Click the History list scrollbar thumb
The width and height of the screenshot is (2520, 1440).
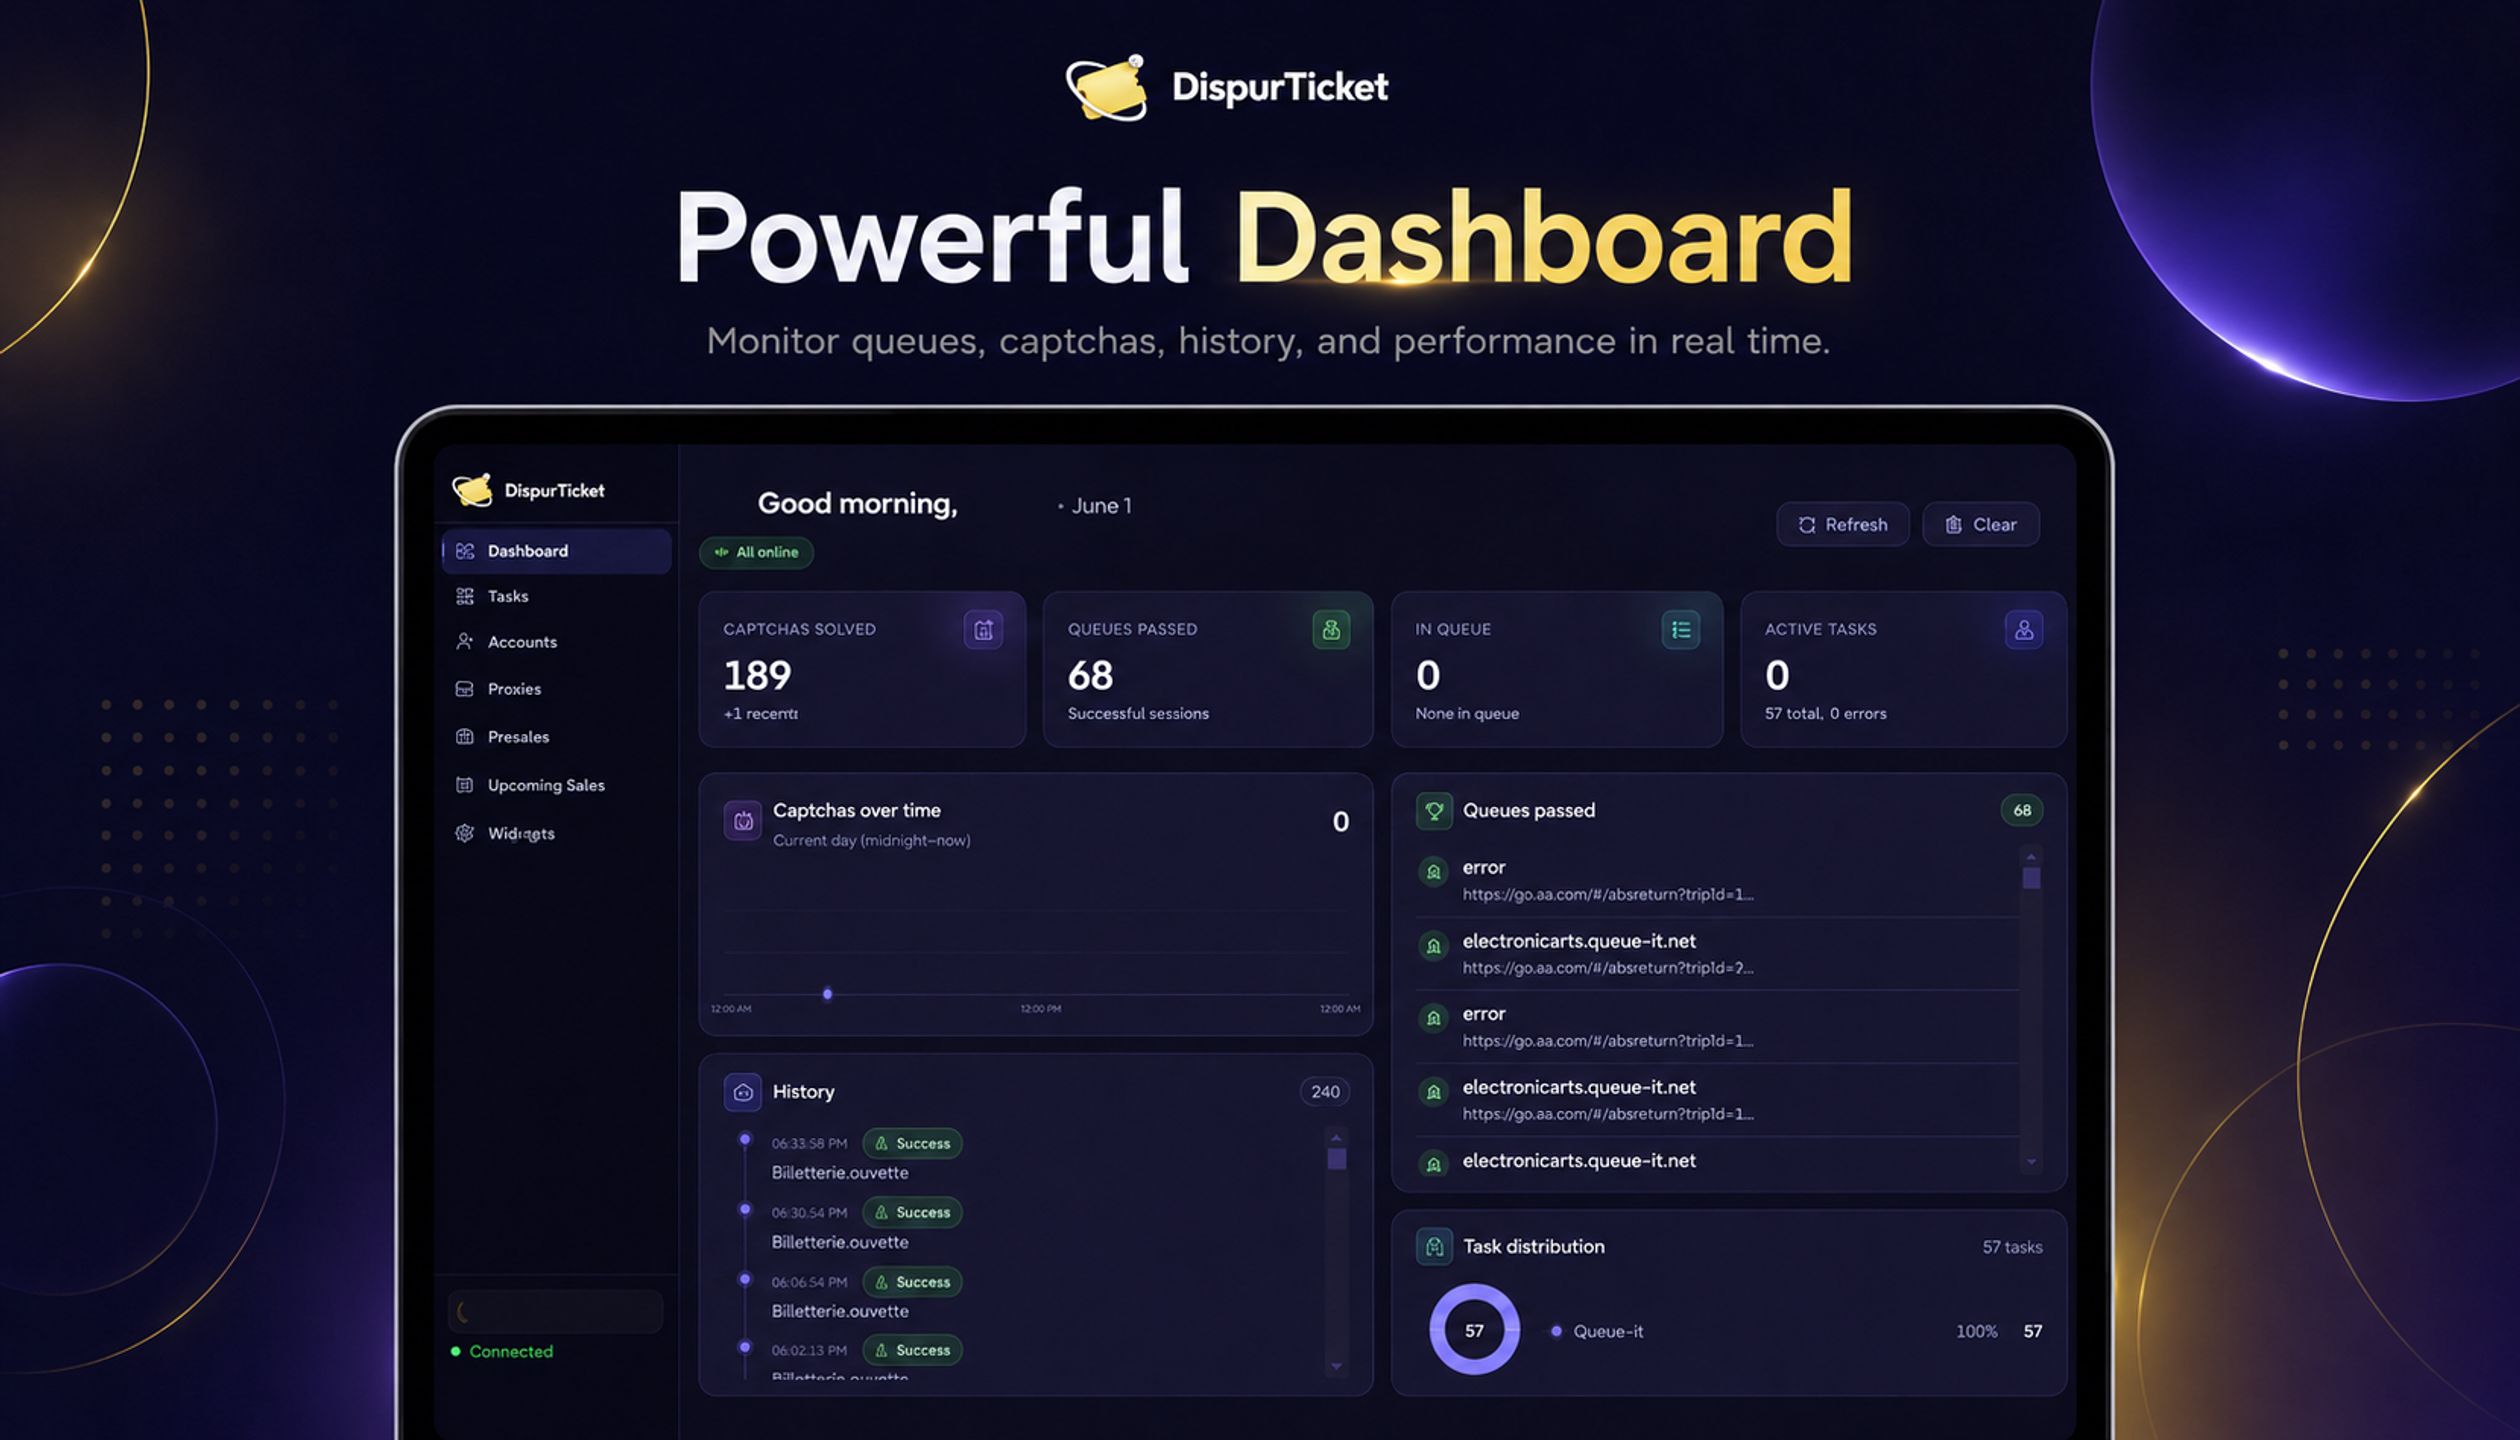coord(1336,1158)
